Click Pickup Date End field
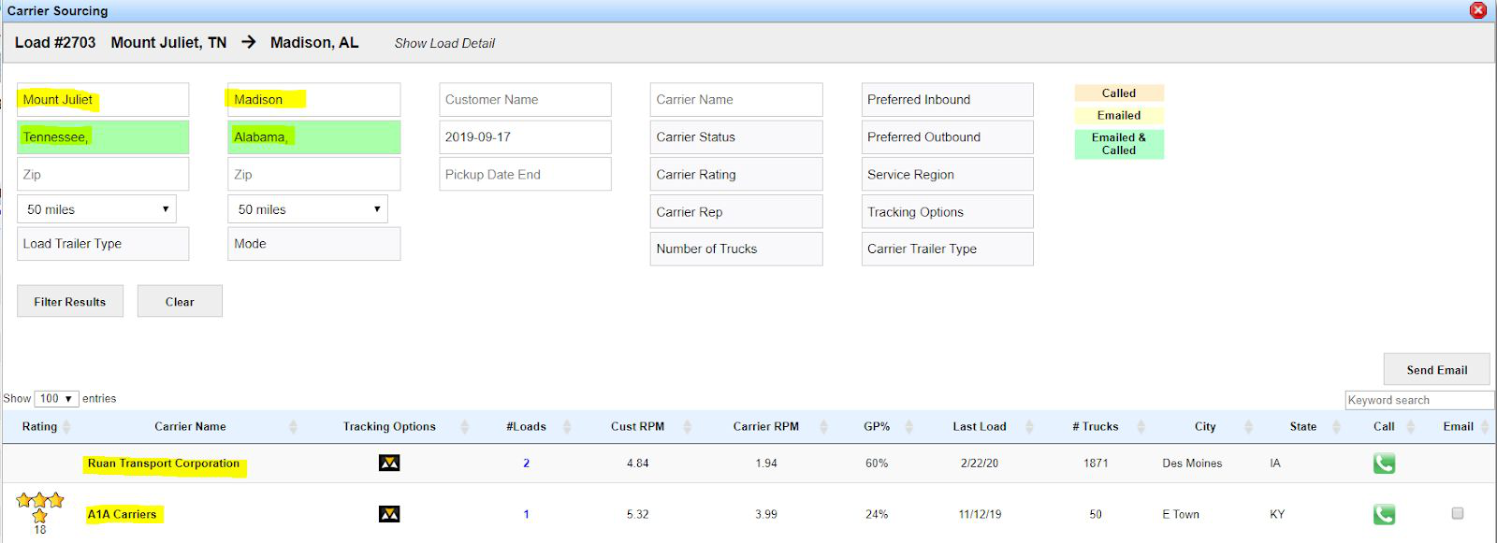 pos(525,174)
